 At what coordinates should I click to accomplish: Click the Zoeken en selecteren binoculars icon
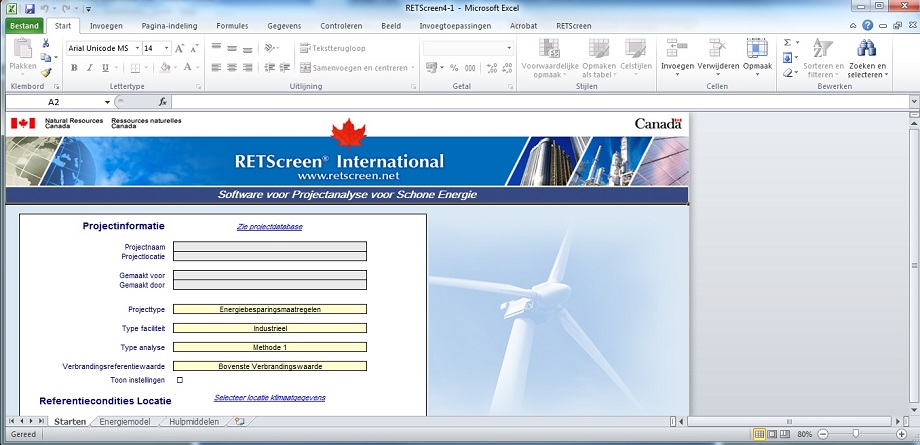(x=867, y=48)
